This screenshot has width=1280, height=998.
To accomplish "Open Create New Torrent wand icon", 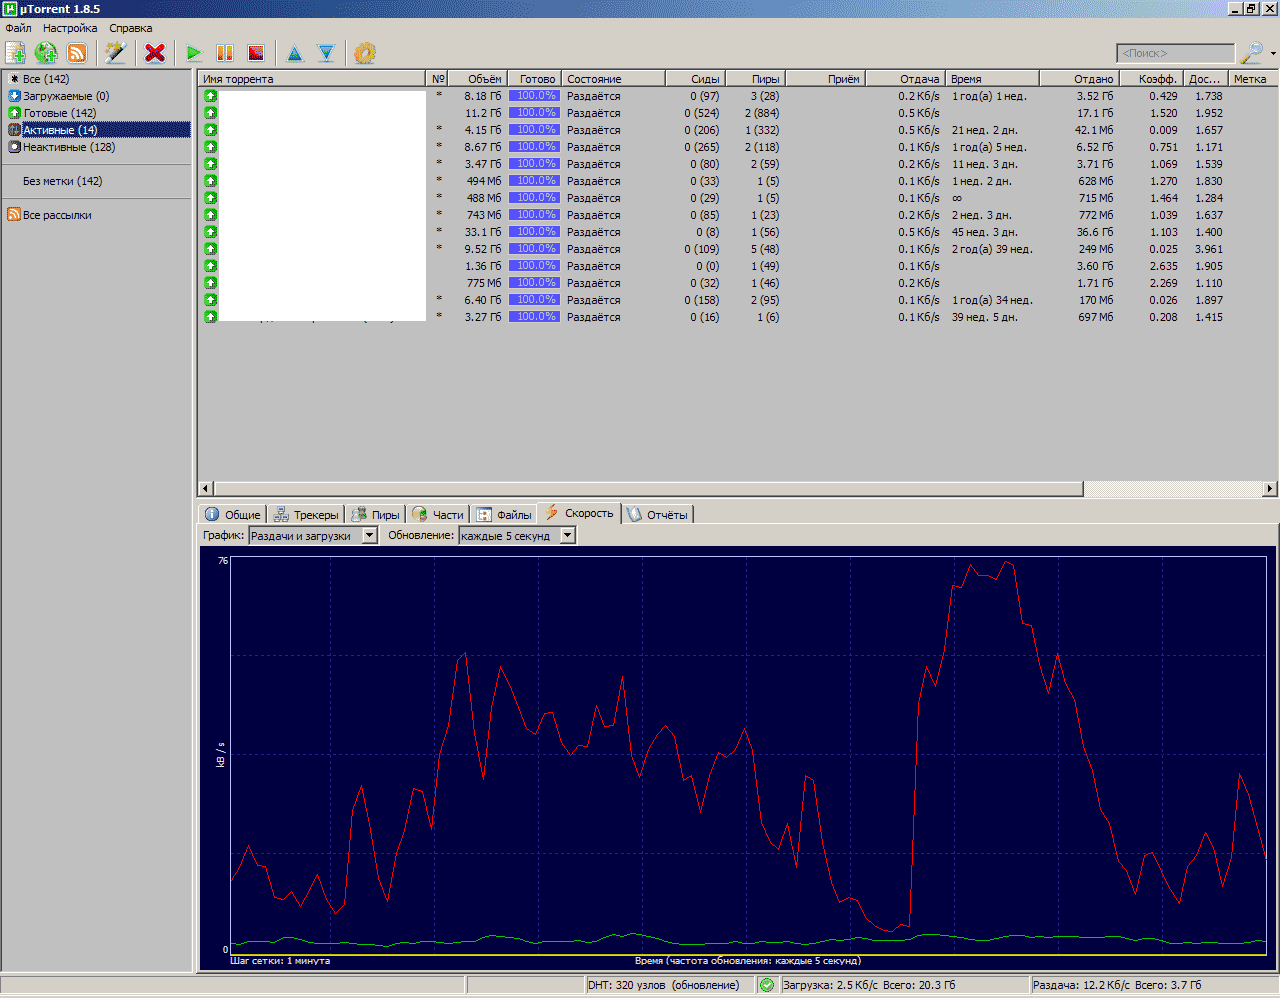I will [116, 53].
